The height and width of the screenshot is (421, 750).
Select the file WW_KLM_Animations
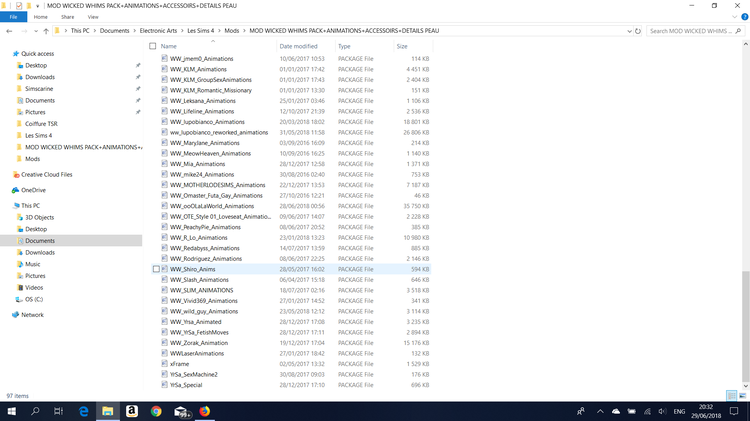coord(198,69)
